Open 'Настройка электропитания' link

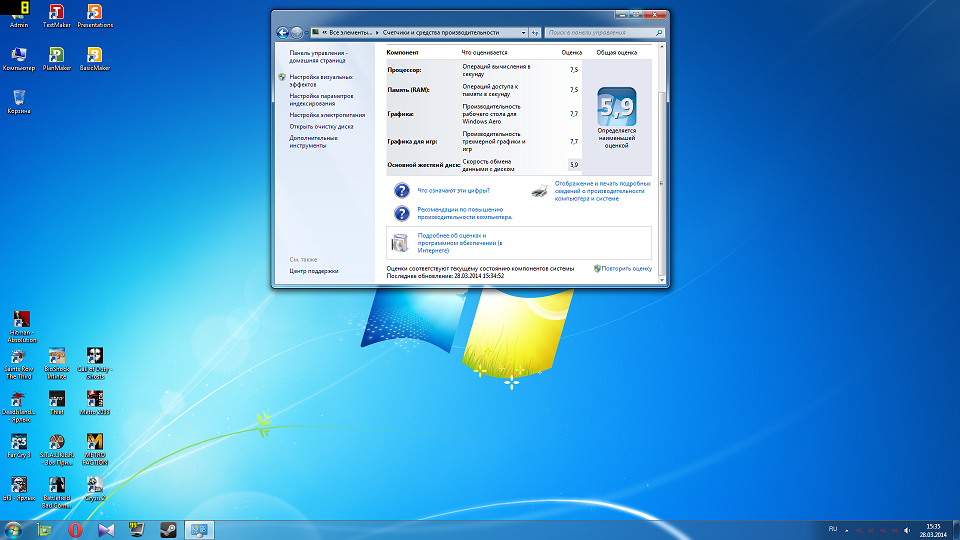(x=327, y=115)
